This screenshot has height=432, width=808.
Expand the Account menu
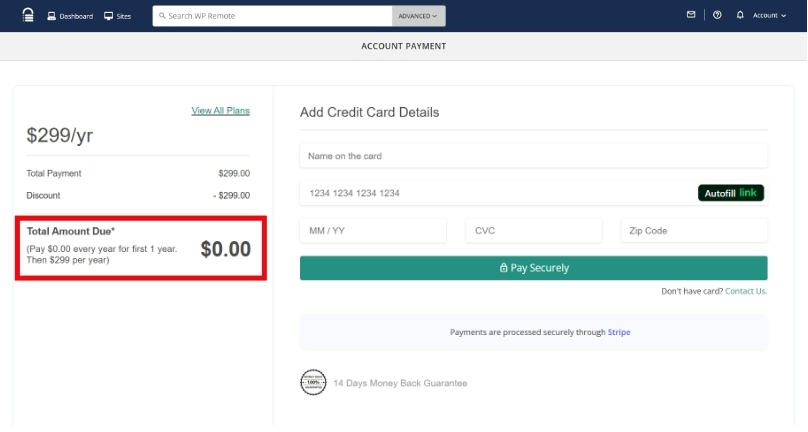(x=769, y=16)
